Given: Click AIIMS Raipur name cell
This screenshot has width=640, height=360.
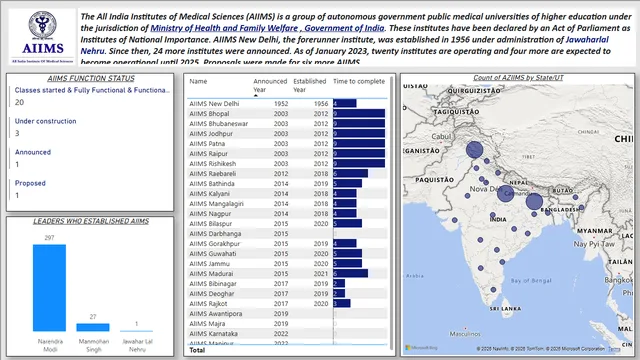Looking at the screenshot, I should point(208,154).
